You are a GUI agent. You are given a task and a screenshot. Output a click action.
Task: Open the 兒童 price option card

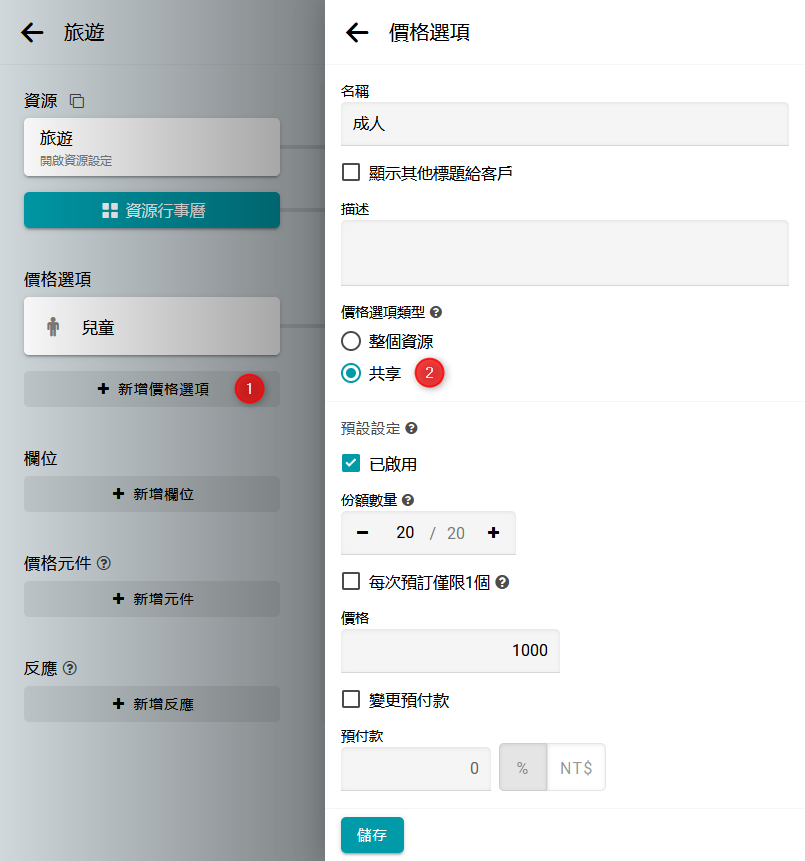[x=152, y=326]
